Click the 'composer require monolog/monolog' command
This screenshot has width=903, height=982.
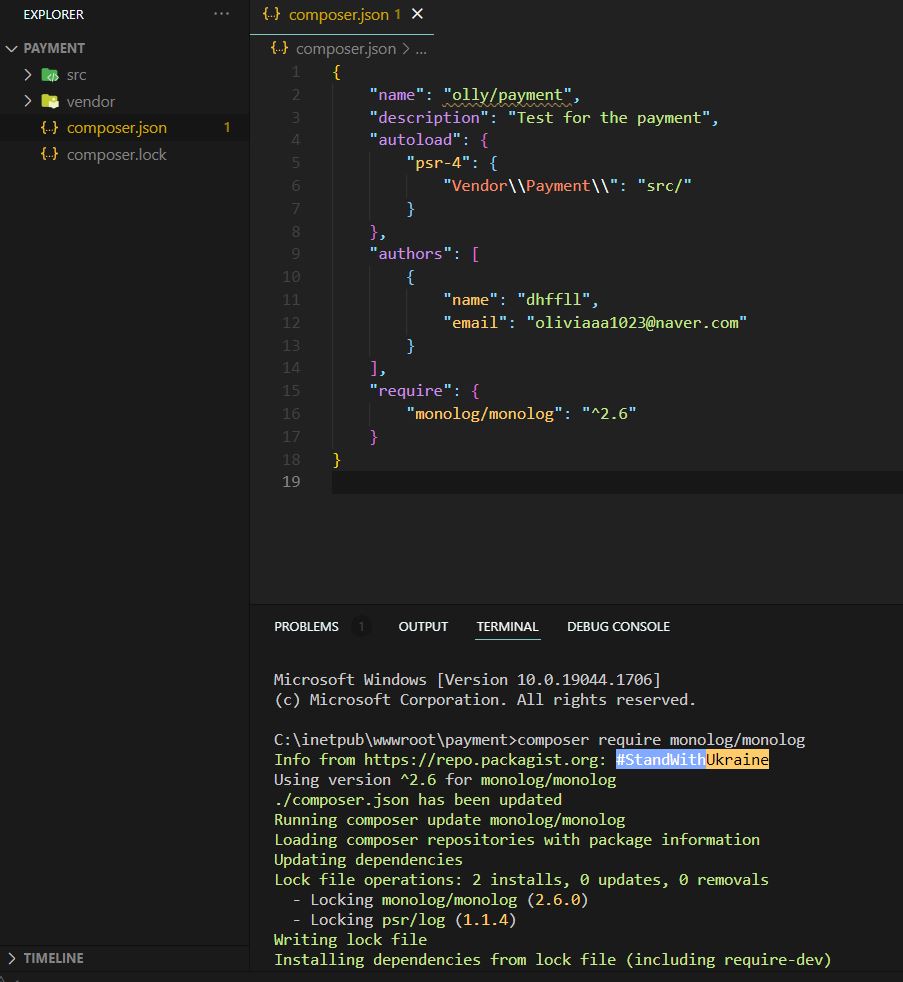click(x=661, y=740)
